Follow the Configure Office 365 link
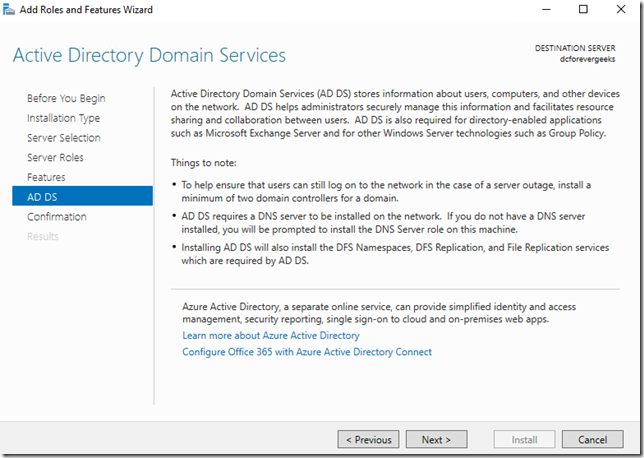644x458 pixels. pos(307,352)
